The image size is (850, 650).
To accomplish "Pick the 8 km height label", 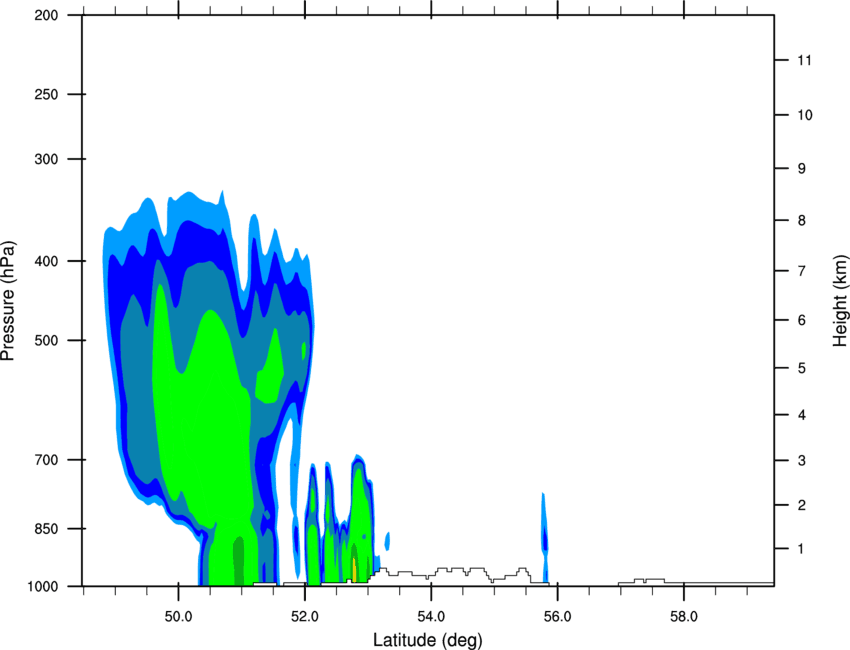I will (802, 221).
